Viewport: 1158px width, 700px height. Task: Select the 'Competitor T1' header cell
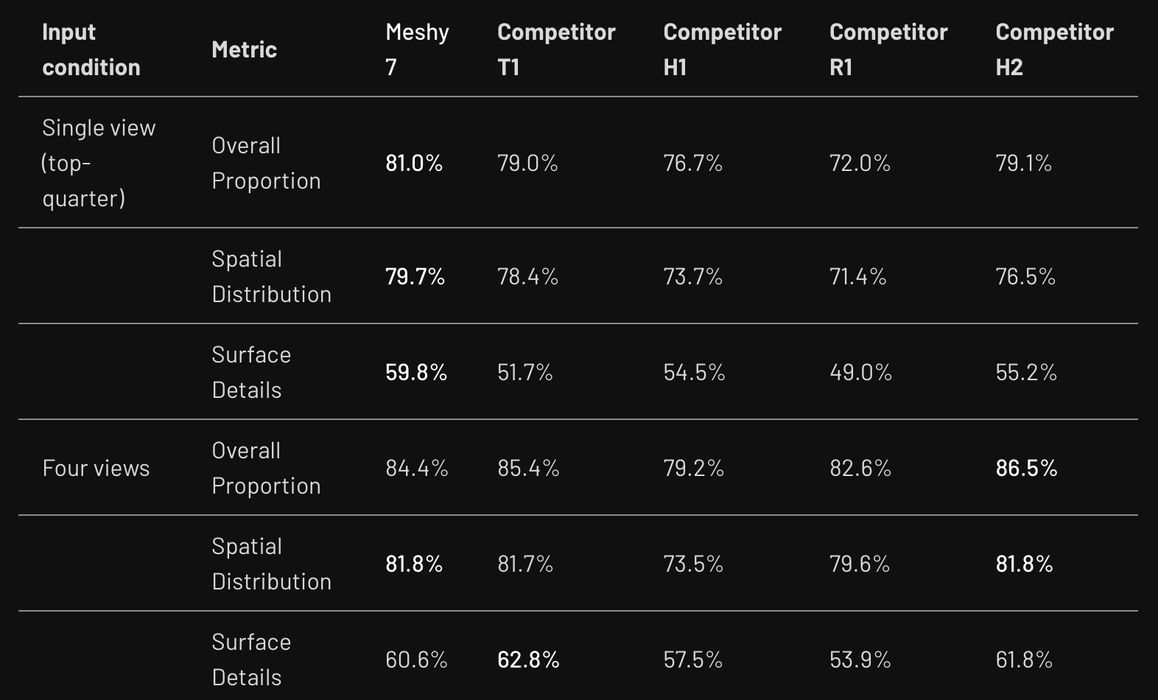tap(556, 49)
